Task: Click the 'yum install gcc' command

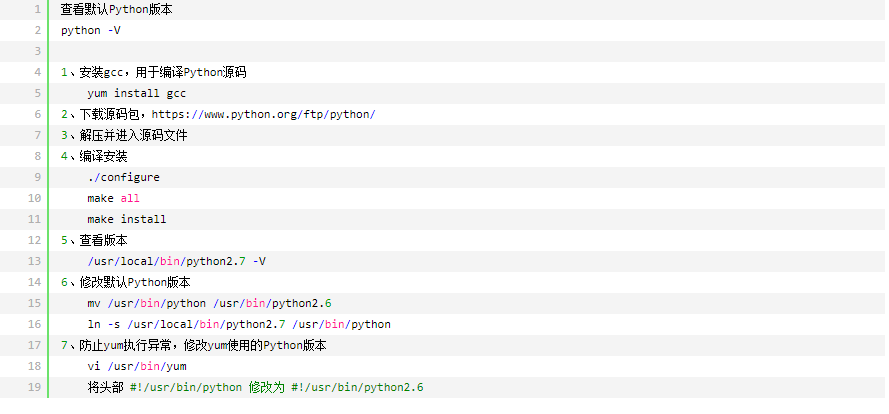Action: coord(136,93)
